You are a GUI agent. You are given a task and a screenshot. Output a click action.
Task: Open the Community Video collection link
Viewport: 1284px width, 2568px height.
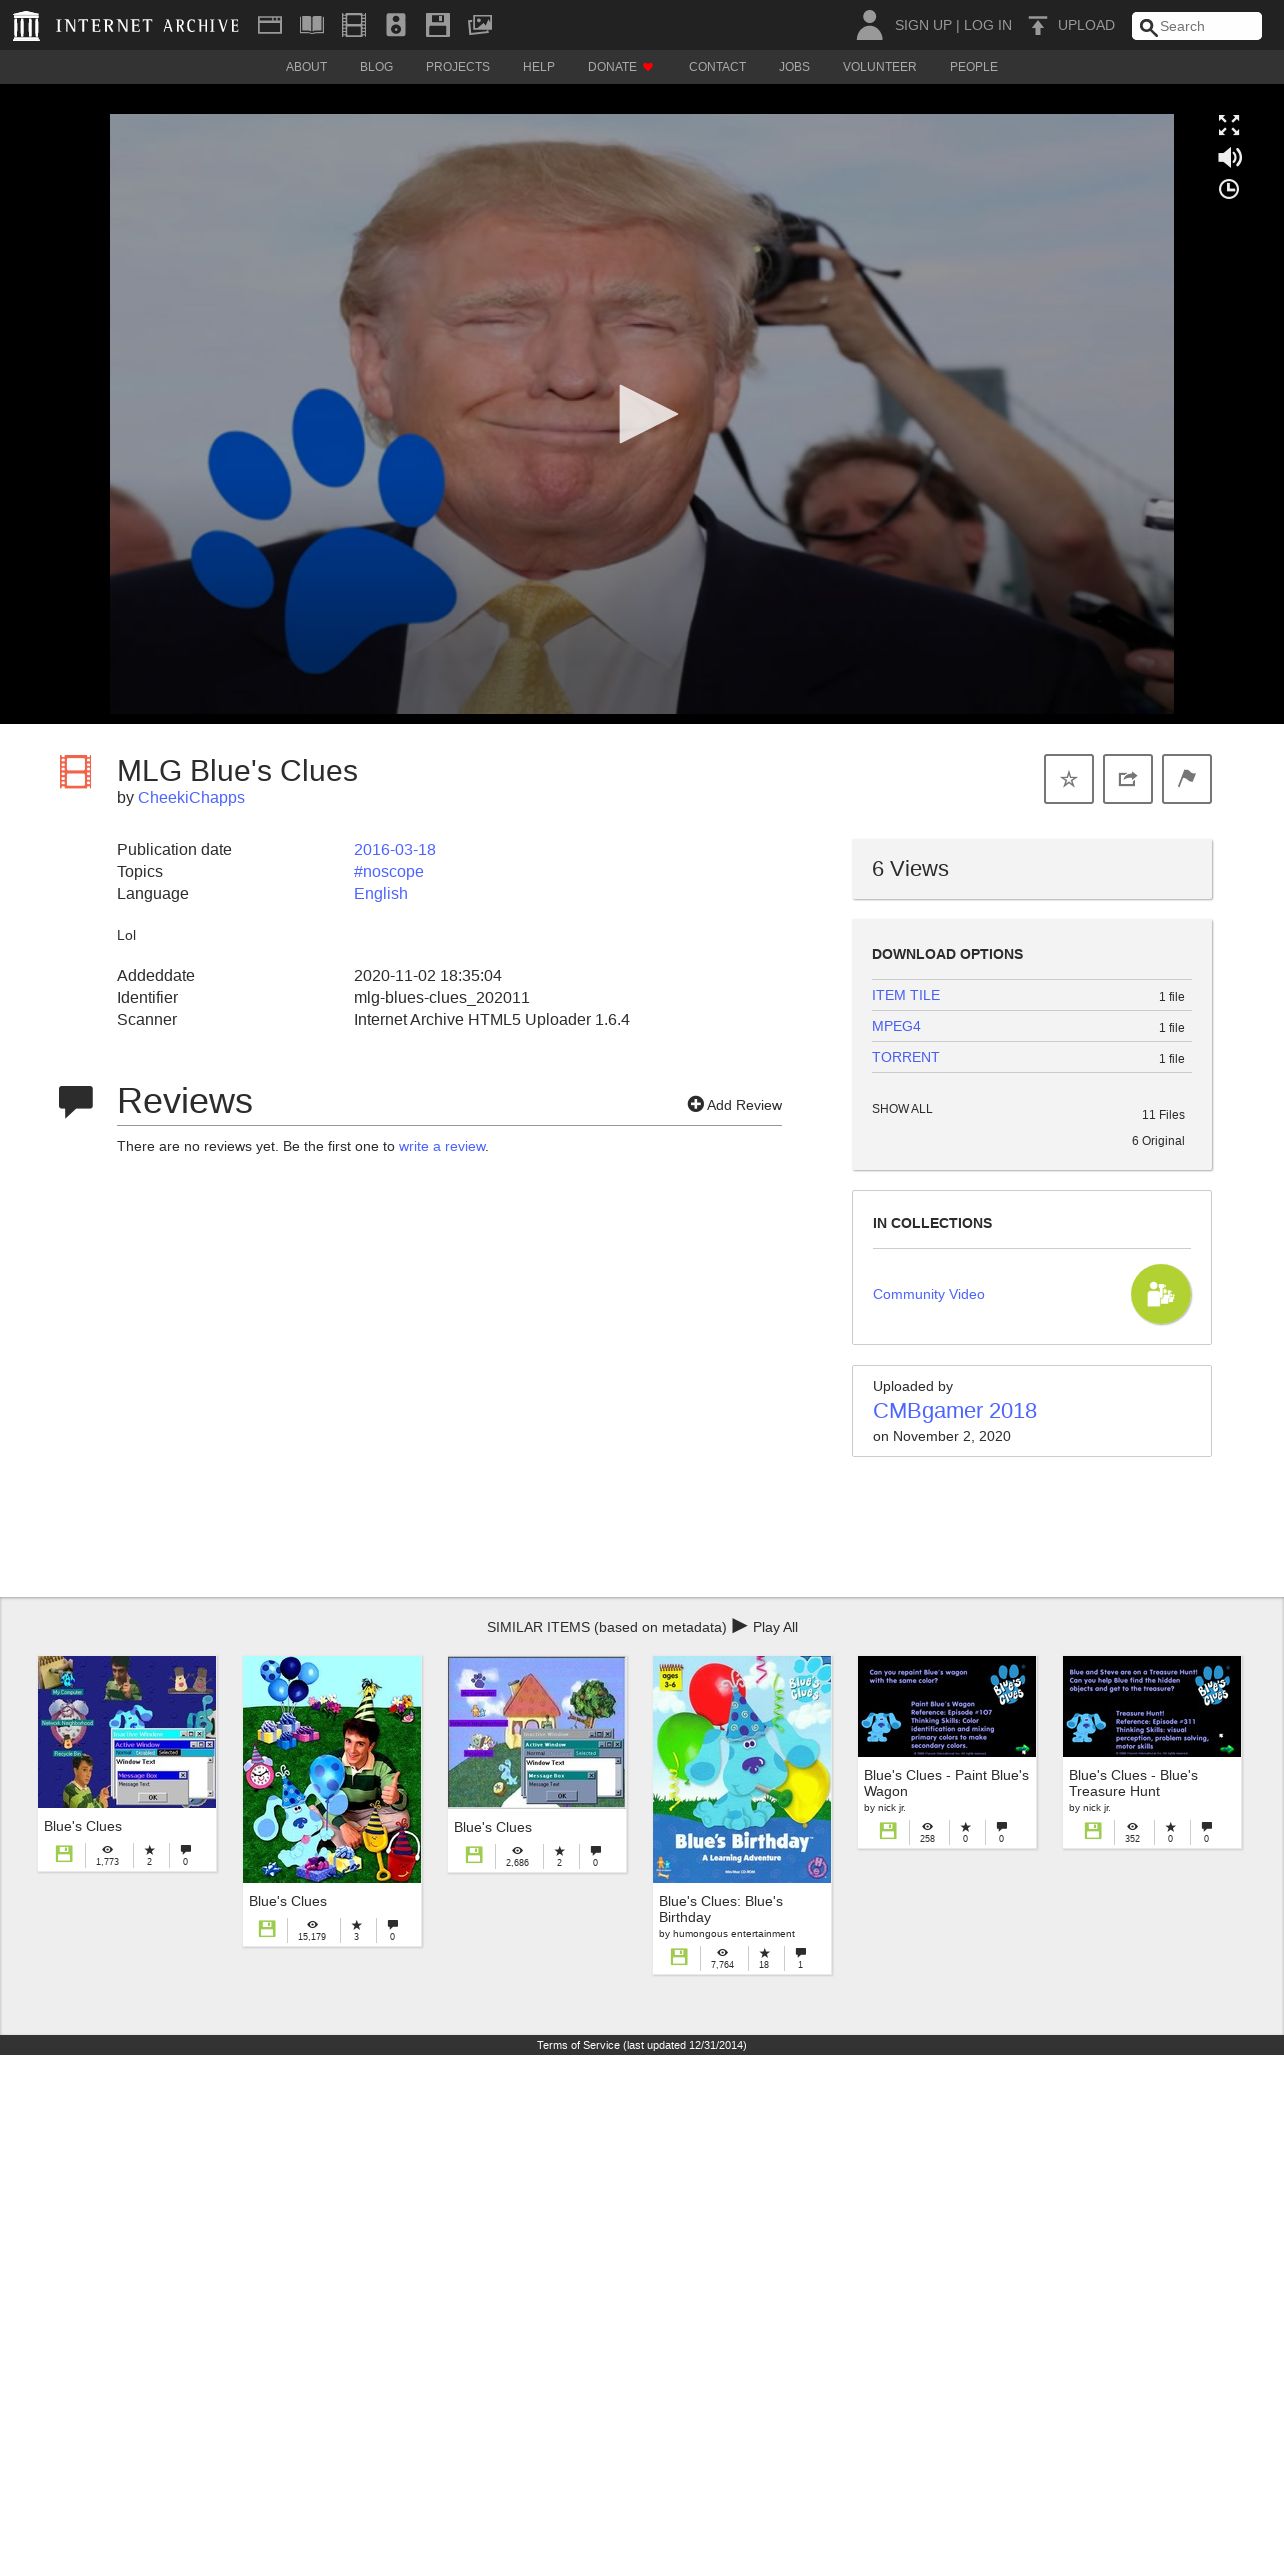(x=928, y=1294)
